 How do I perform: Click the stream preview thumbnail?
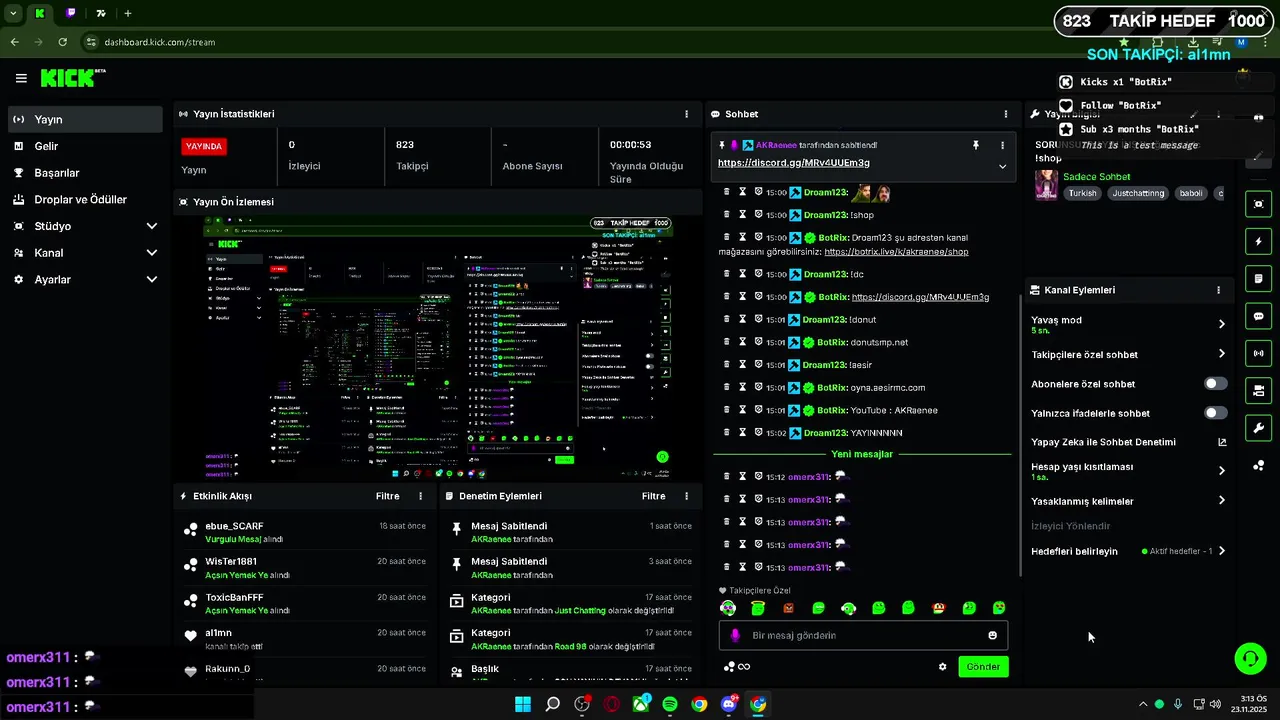(x=436, y=347)
